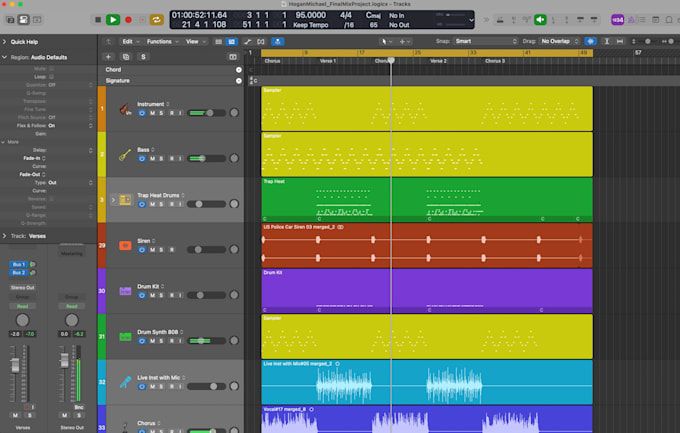Open the Quick Help toolbar icon
This screenshot has height=433, width=680.
click(37, 20)
